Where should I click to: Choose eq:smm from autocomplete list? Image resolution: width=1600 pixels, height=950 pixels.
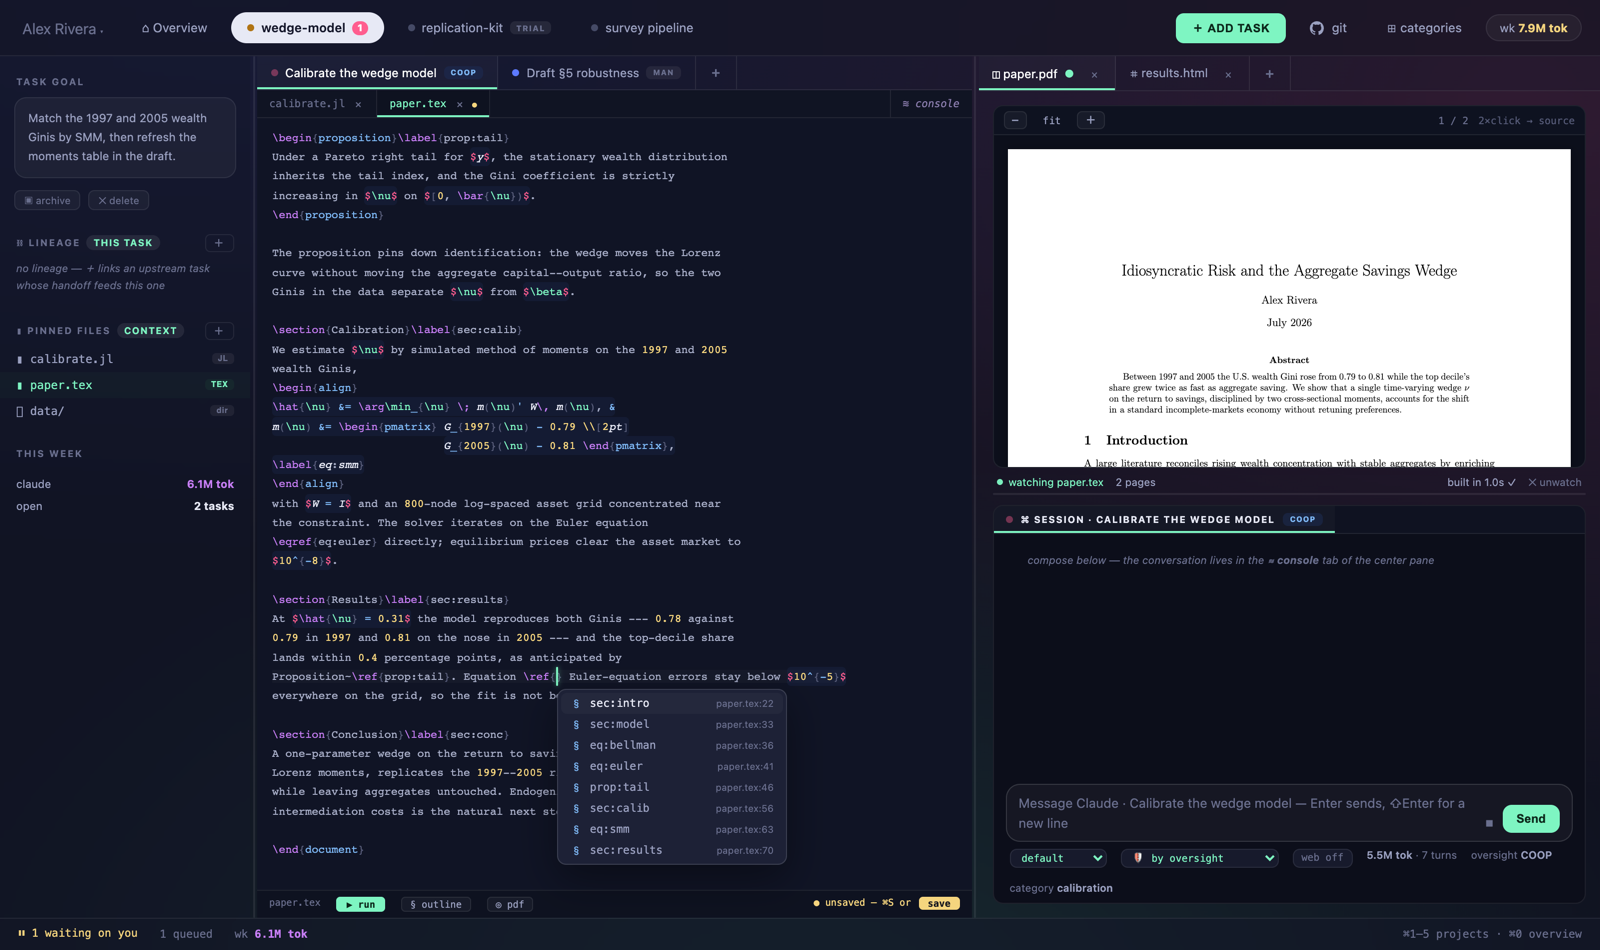pyautogui.click(x=672, y=829)
